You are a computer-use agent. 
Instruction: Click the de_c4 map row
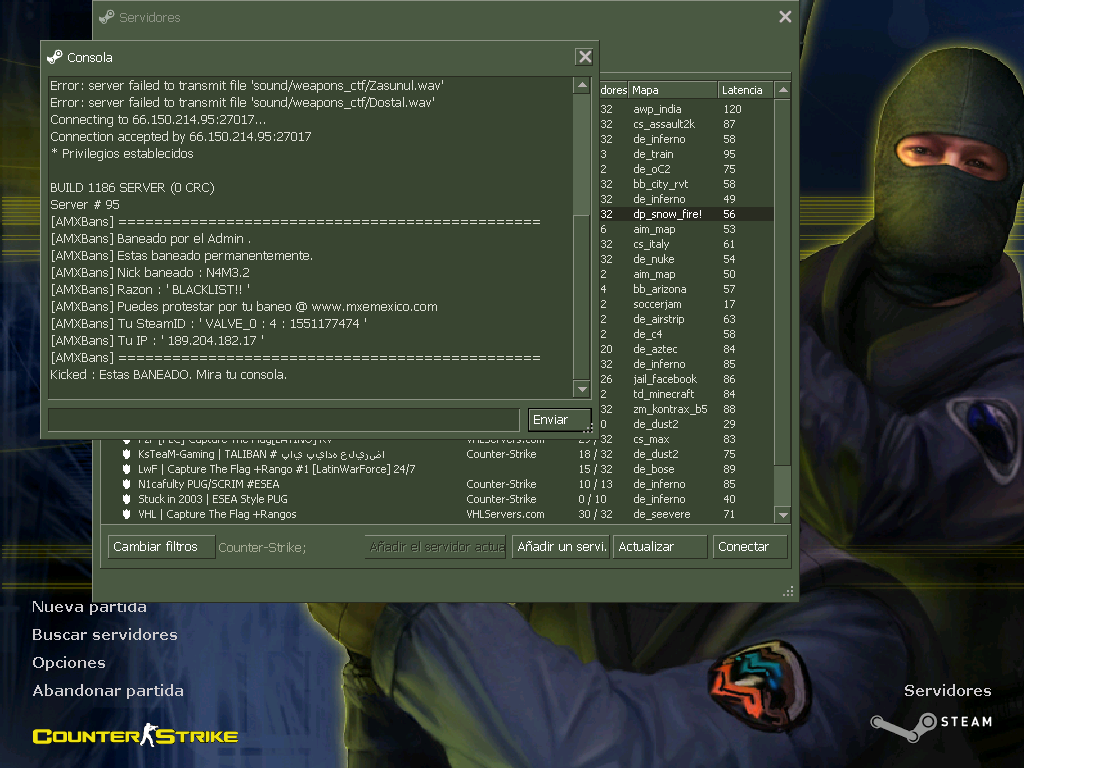pos(687,334)
